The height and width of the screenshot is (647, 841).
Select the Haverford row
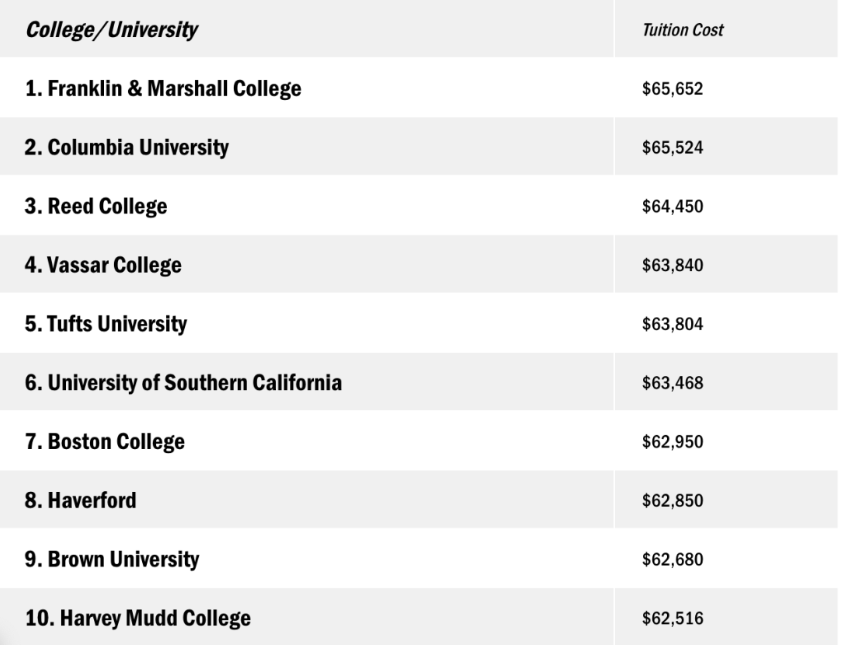(x=81, y=501)
